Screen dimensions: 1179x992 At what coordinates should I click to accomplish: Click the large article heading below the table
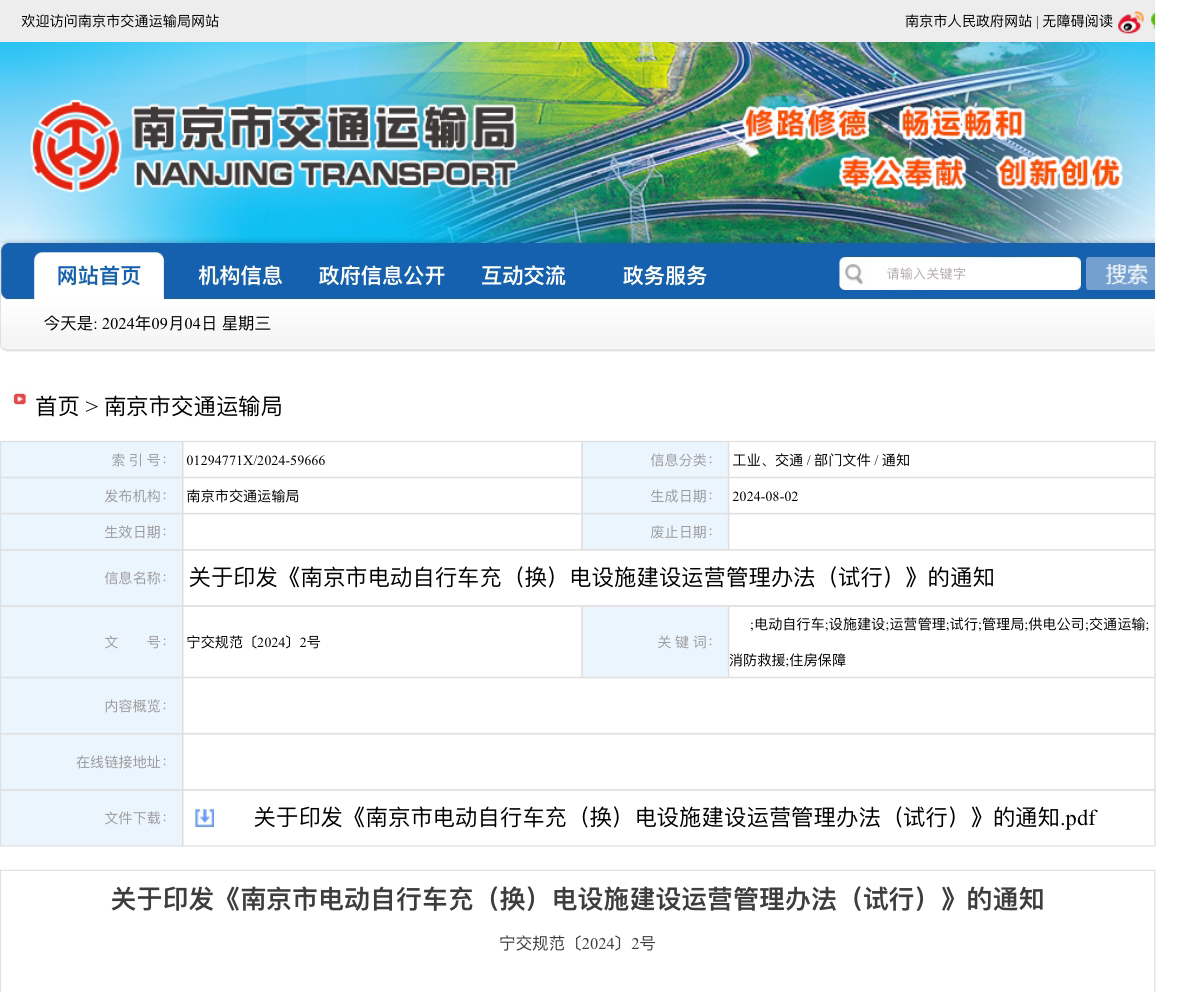tap(577, 899)
